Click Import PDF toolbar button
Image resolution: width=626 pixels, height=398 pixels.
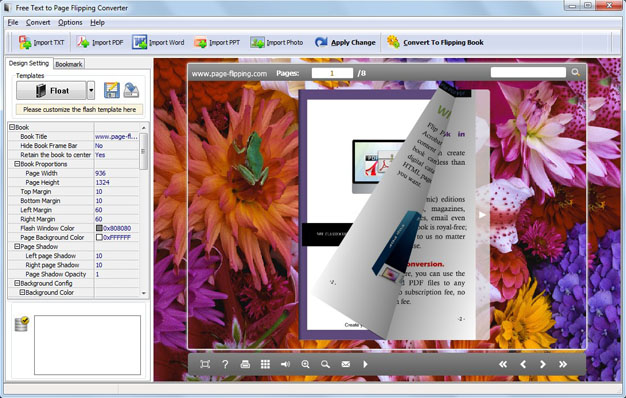pyautogui.click(x=100, y=42)
